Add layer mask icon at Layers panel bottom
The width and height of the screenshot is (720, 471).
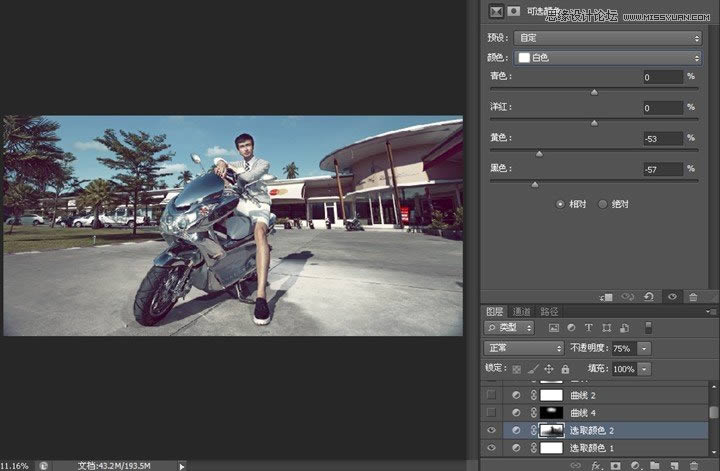[x=615, y=465]
